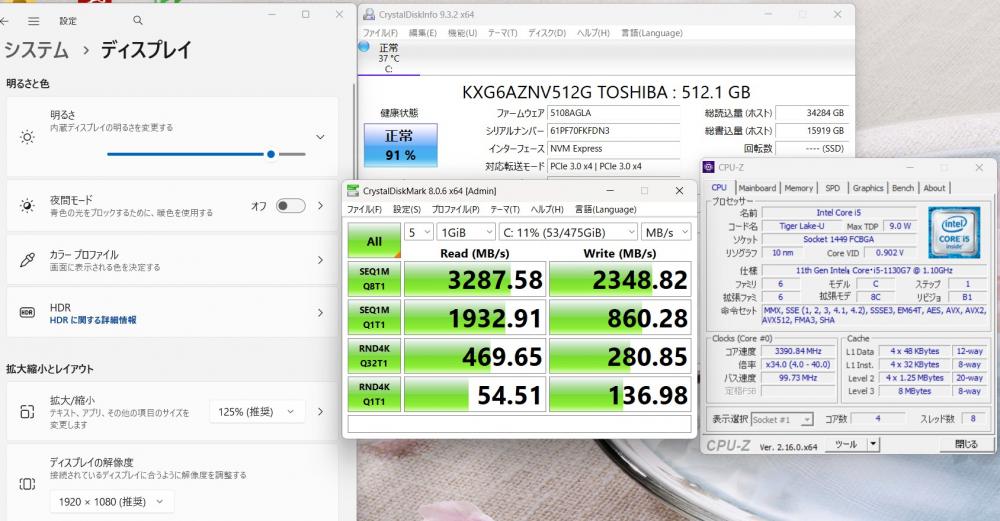Open the Settings hamburger navigation menu
The image size is (1000, 521).
click(34, 21)
